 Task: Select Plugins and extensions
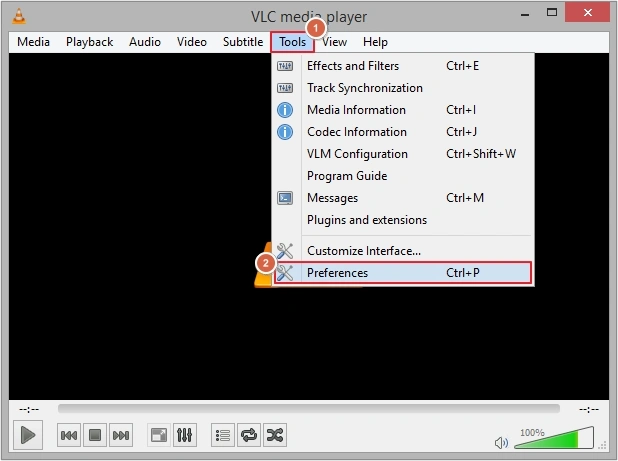click(x=402, y=220)
